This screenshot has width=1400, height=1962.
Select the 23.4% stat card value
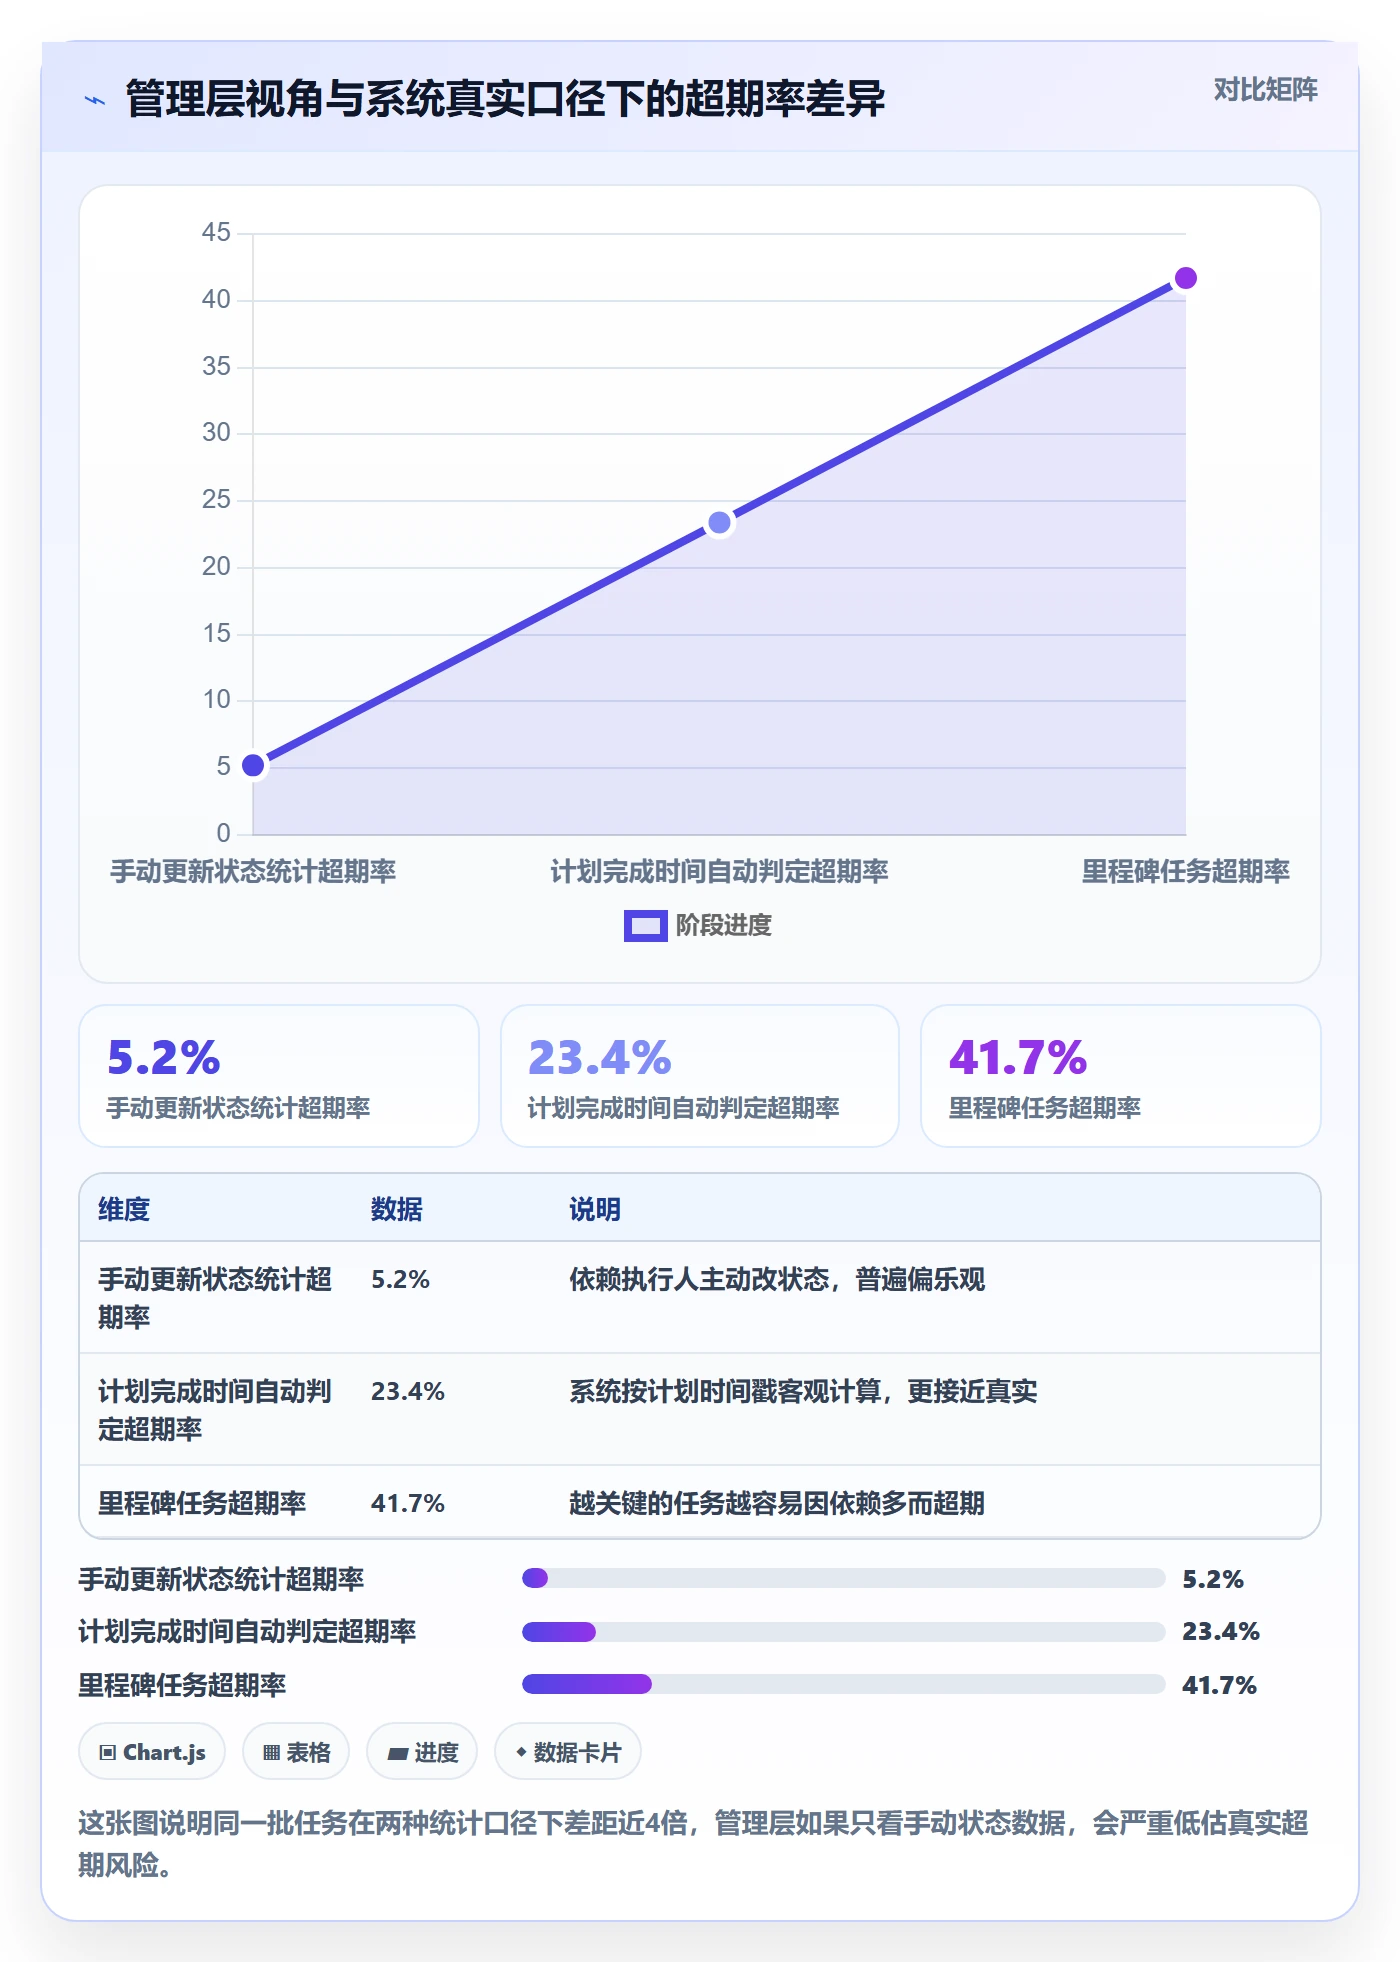[600, 1058]
